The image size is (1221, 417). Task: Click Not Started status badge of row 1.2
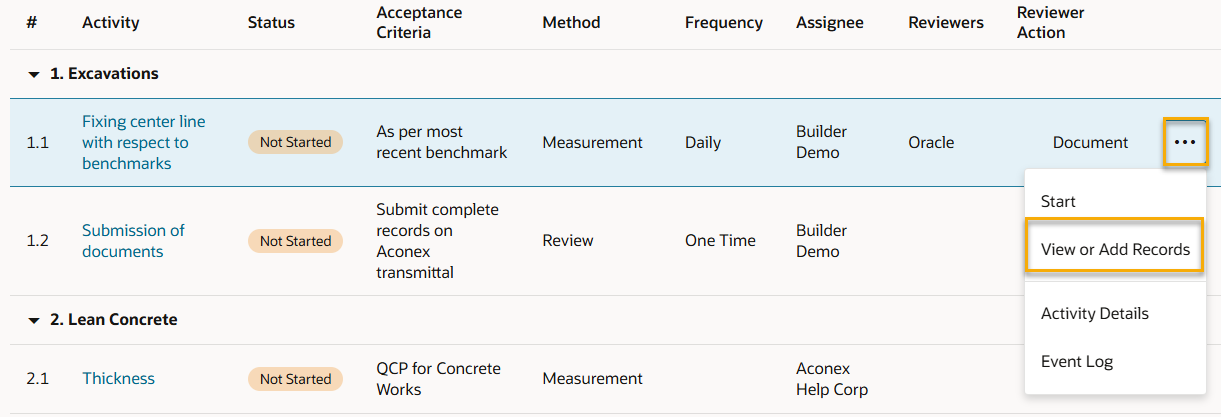pos(295,241)
